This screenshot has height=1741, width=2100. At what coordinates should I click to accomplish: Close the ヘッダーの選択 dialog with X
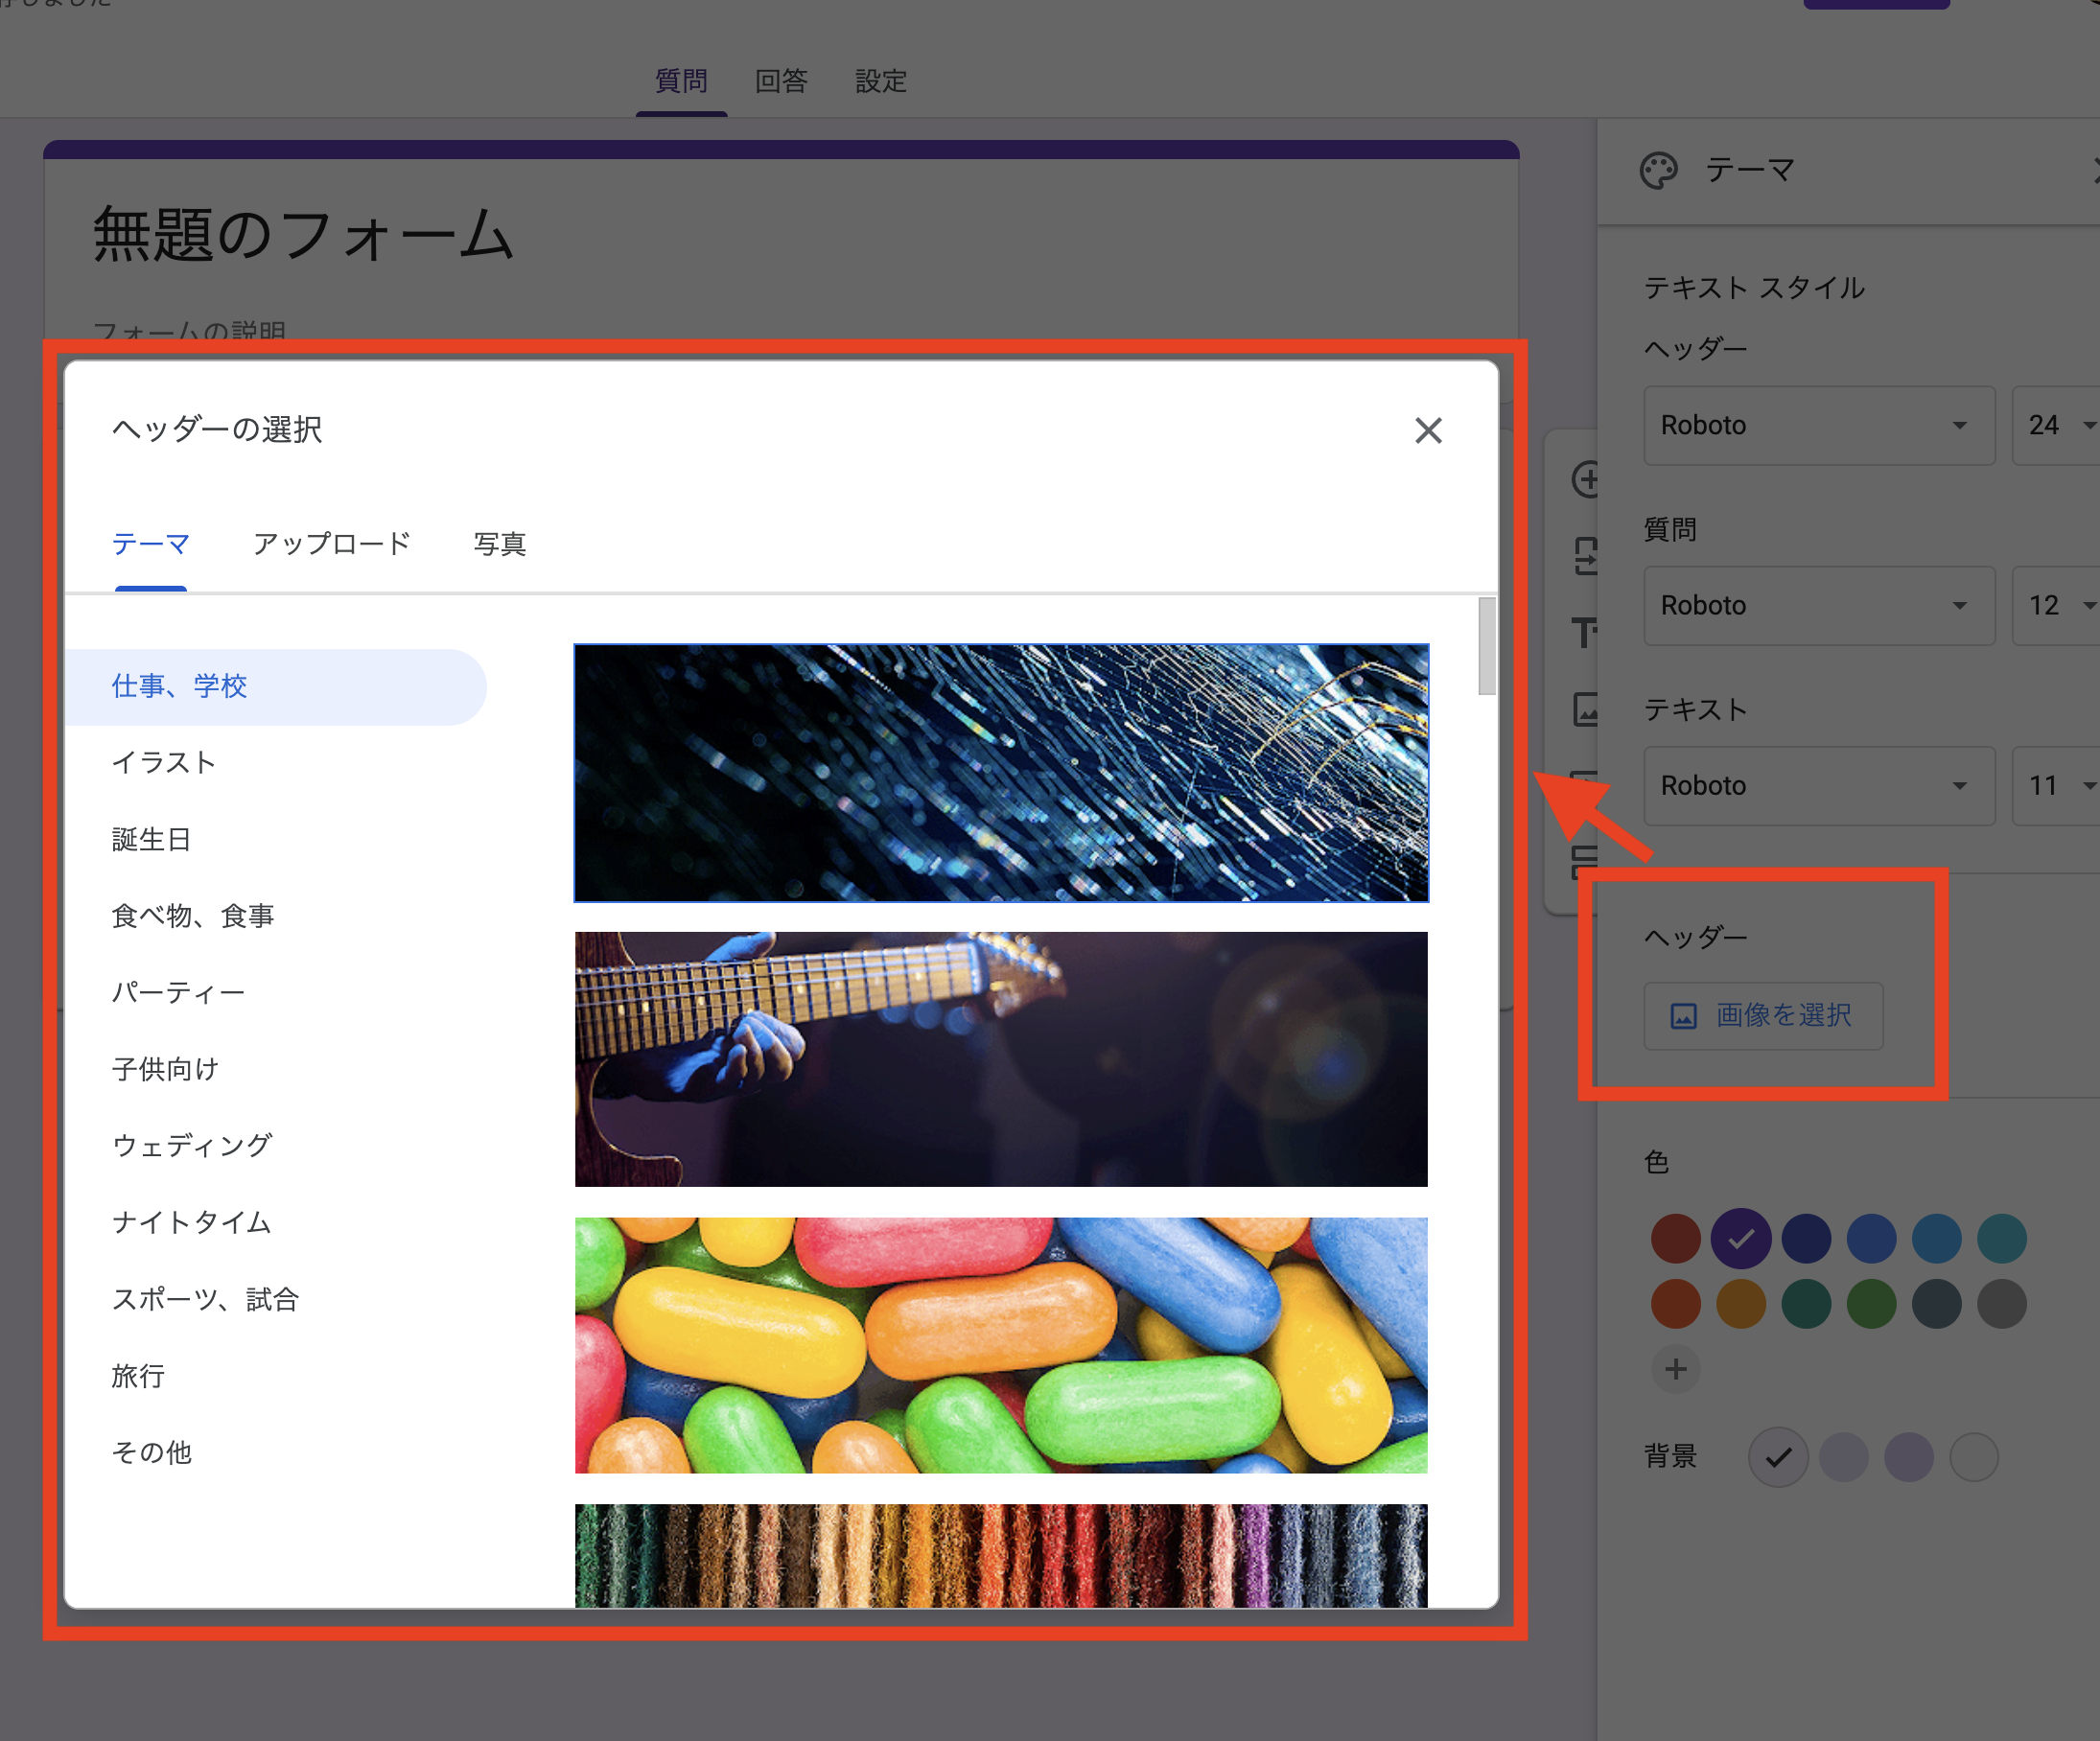[x=1428, y=430]
